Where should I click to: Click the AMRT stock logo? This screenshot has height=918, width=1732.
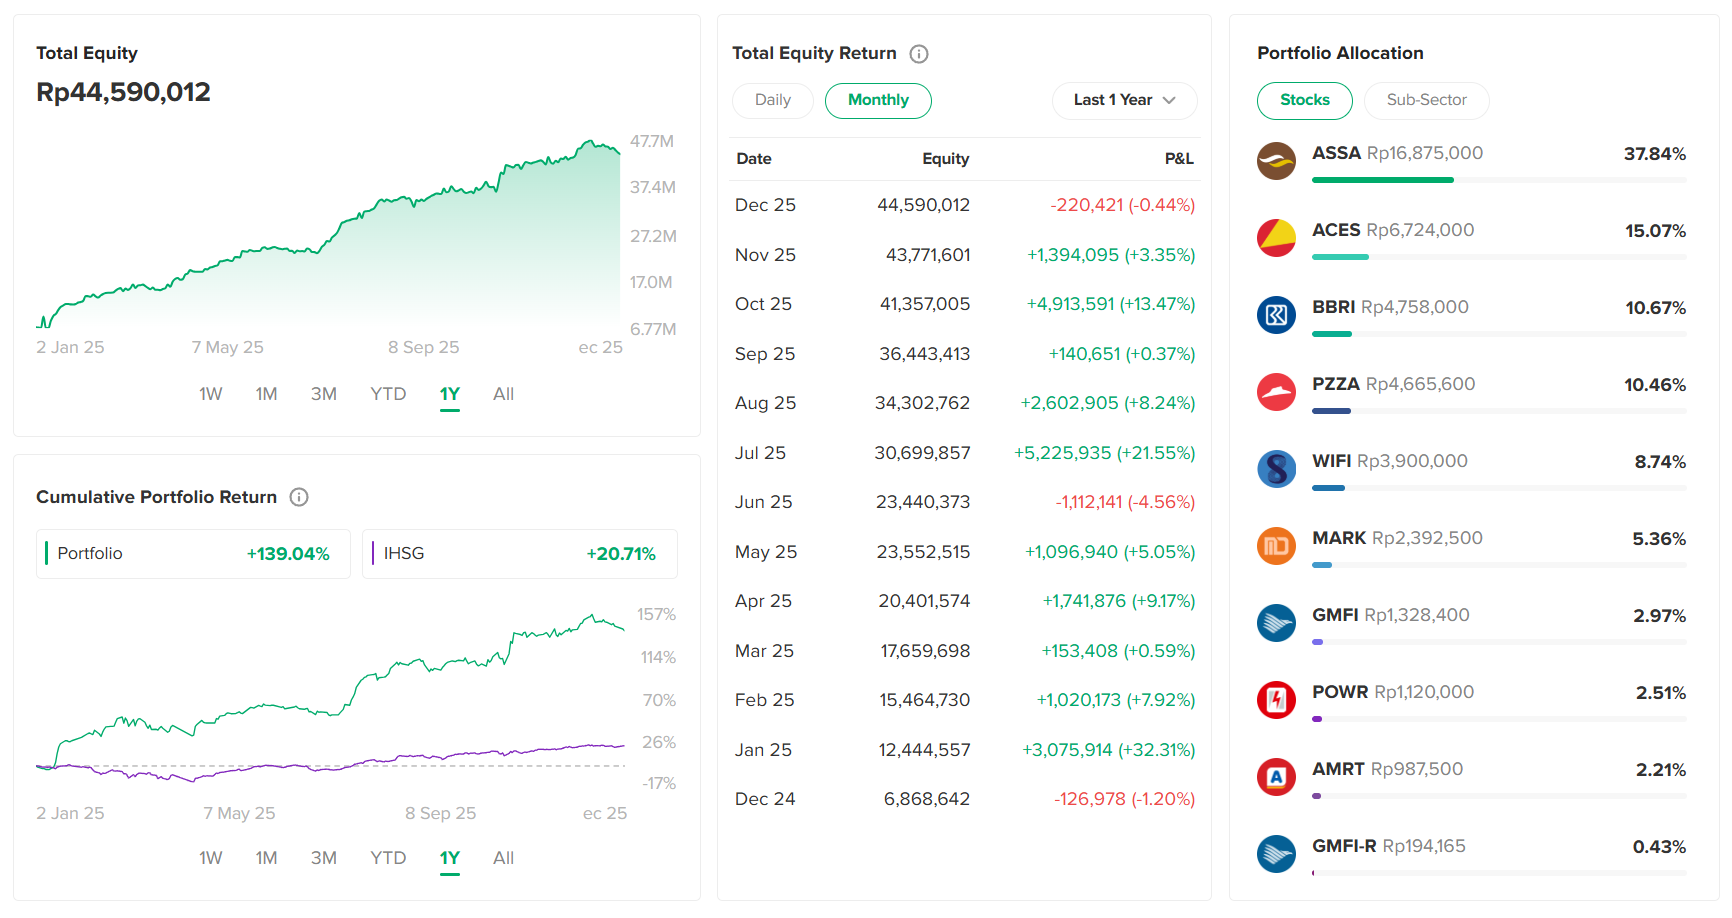click(1276, 777)
